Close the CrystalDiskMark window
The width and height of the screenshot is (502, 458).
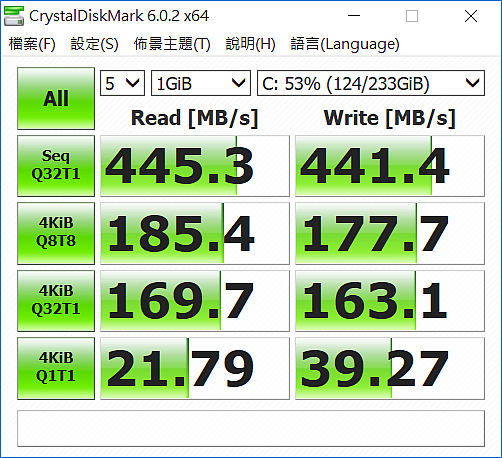click(x=471, y=16)
